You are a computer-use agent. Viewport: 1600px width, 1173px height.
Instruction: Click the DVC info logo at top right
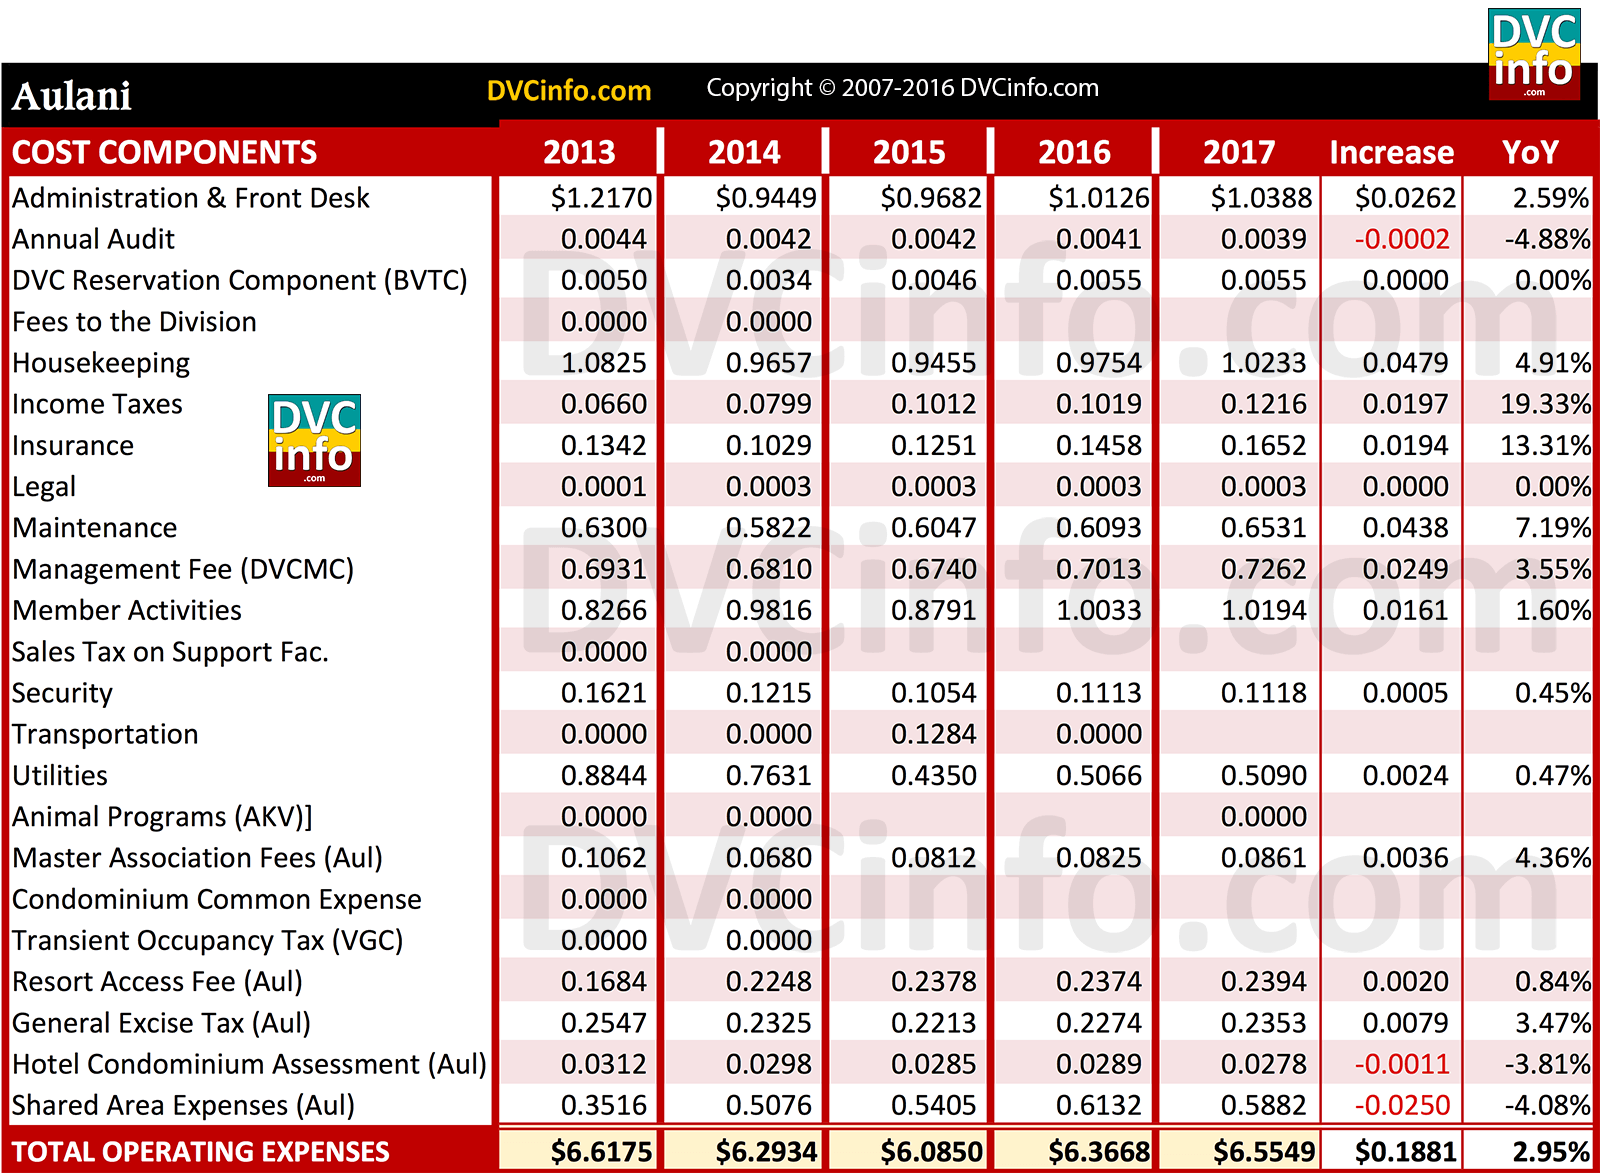coord(1534,54)
